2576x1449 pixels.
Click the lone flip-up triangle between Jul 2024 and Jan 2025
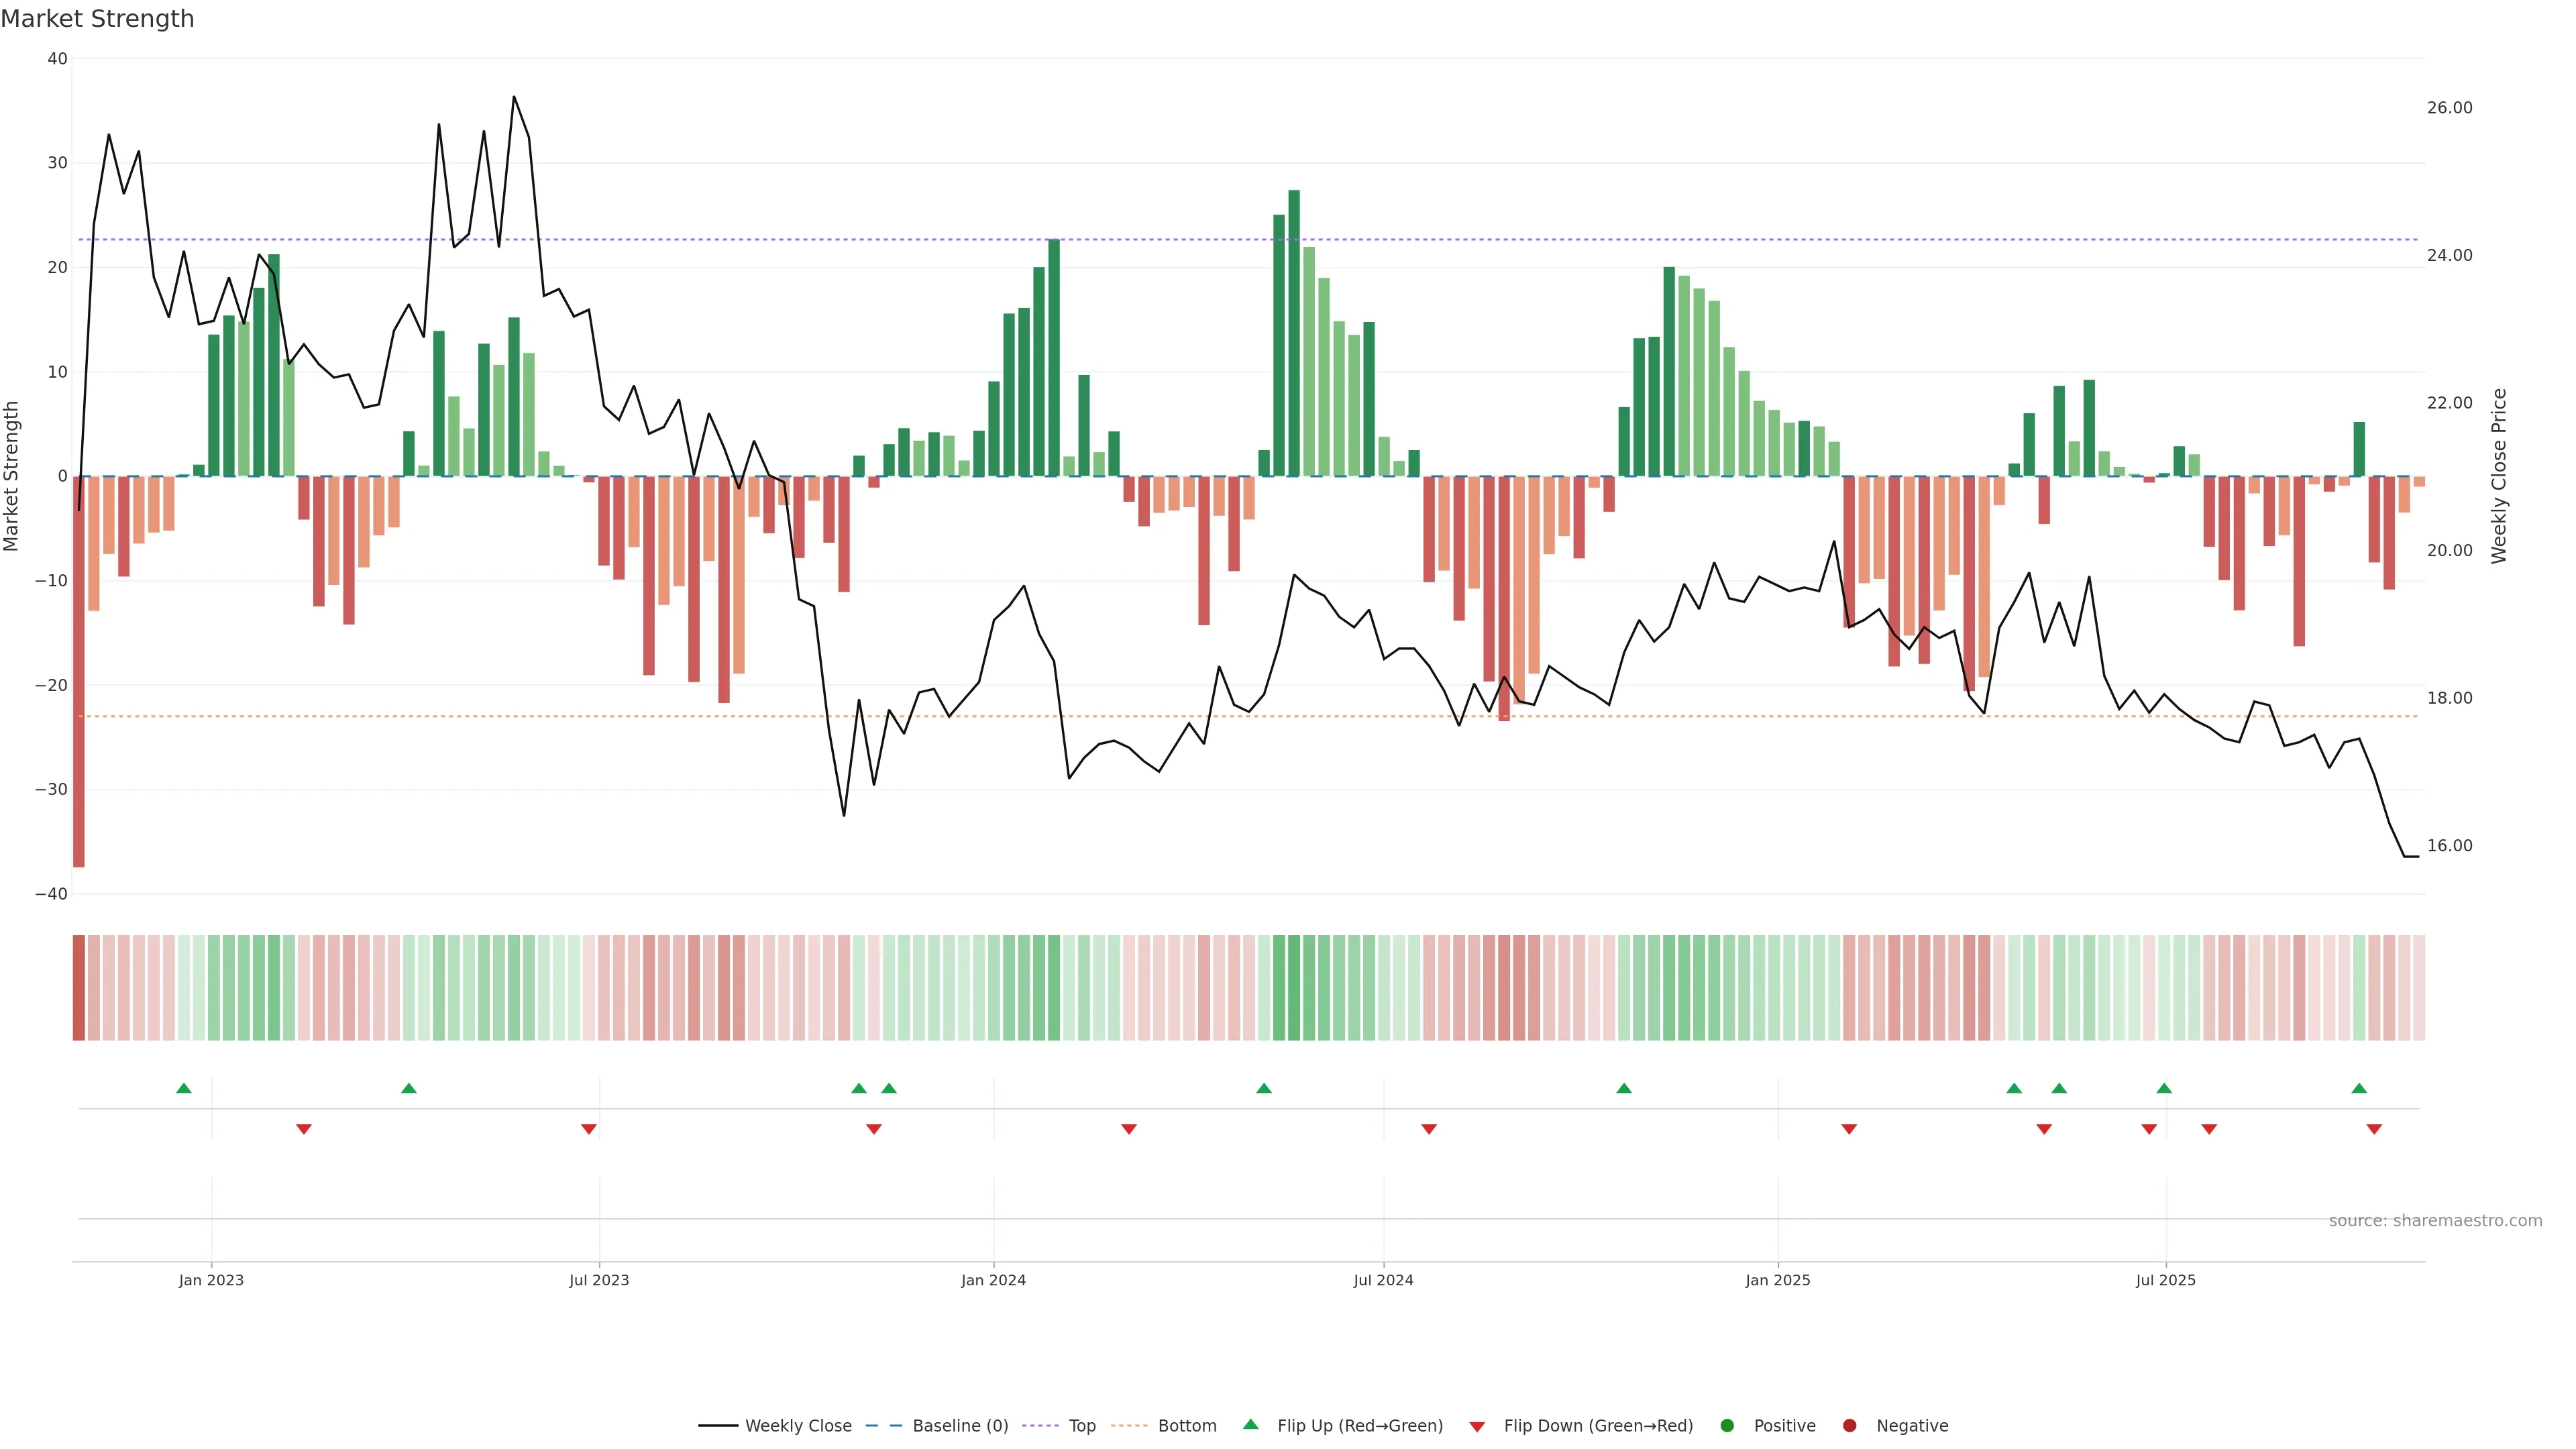click(1624, 1088)
